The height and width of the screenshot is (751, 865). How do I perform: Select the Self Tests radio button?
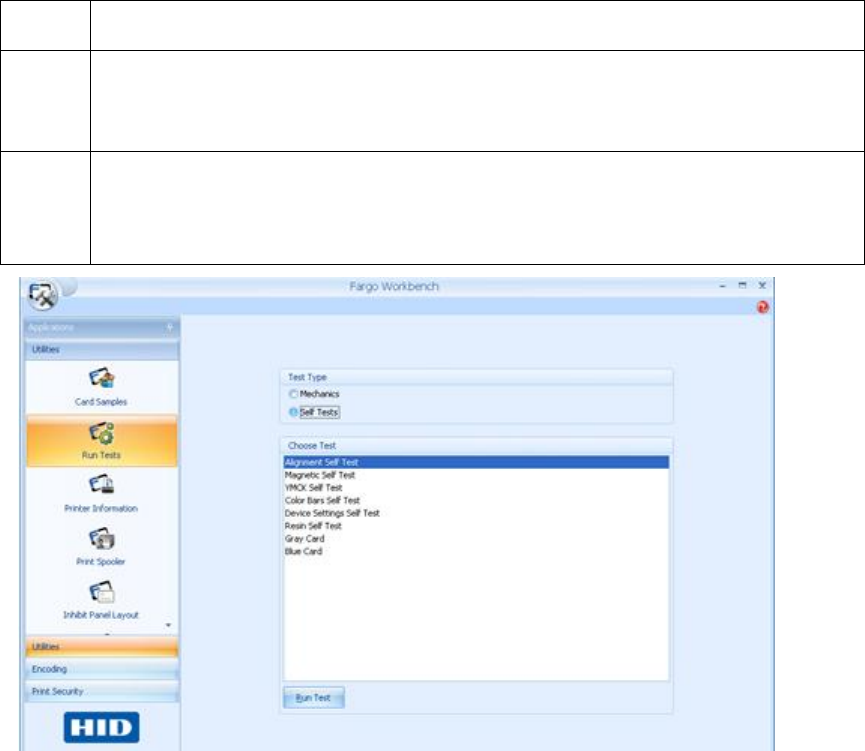293,412
